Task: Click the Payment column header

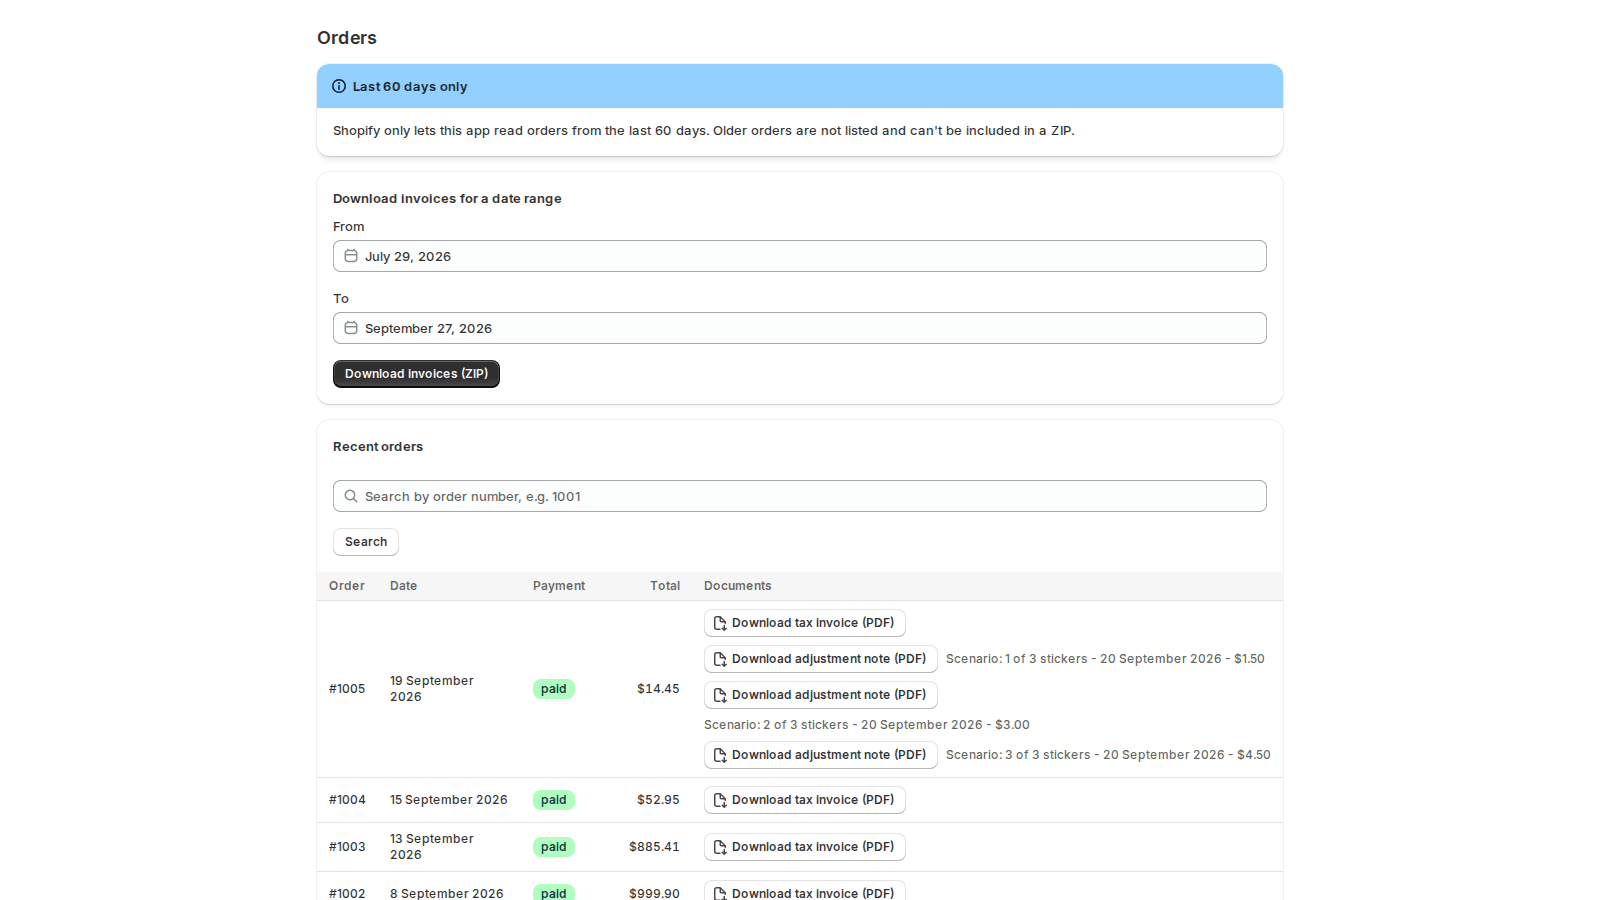Action: [559, 586]
